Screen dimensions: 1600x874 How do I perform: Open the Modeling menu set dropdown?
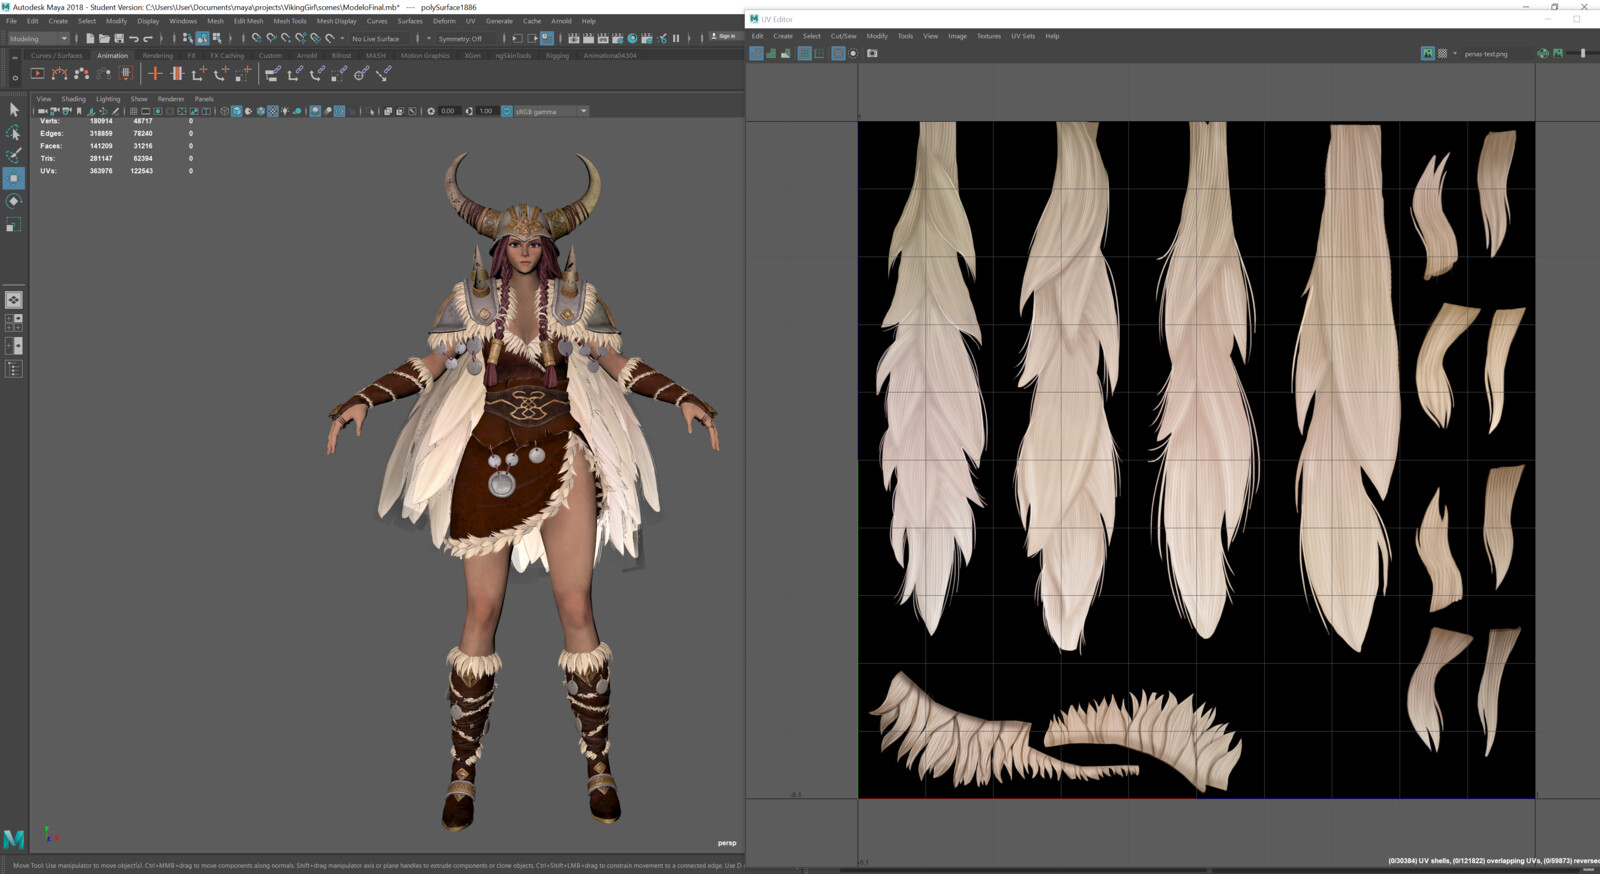point(38,38)
